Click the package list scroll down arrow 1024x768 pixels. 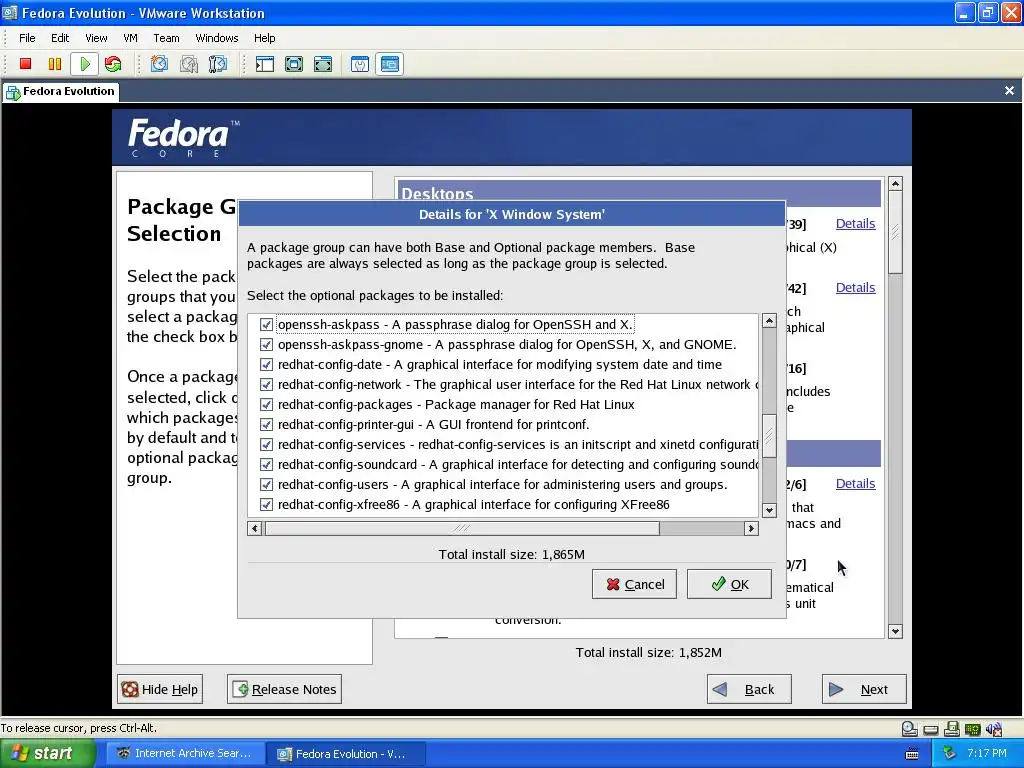coord(769,511)
